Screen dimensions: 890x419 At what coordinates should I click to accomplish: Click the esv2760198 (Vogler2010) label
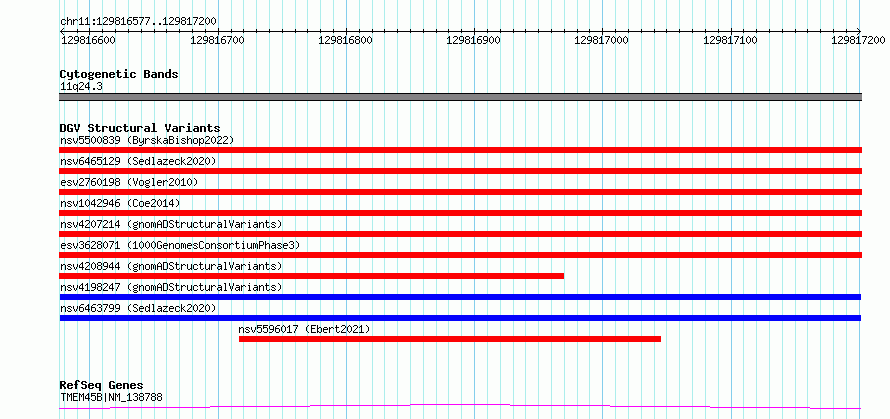pyautogui.click(x=129, y=182)
